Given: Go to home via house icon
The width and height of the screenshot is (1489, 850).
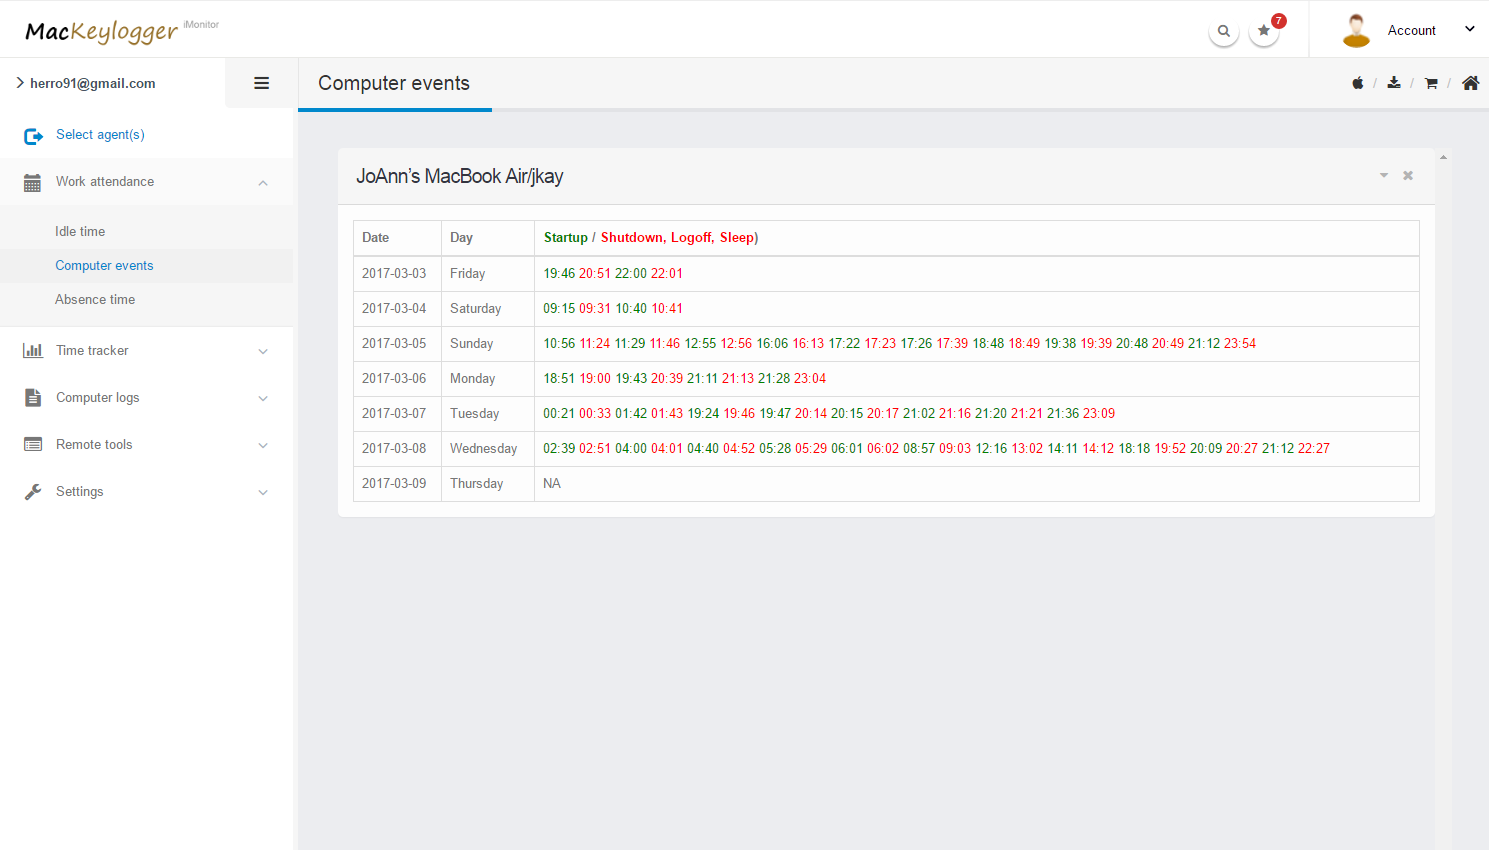Looking at the screenshot, I should 1470,83.
